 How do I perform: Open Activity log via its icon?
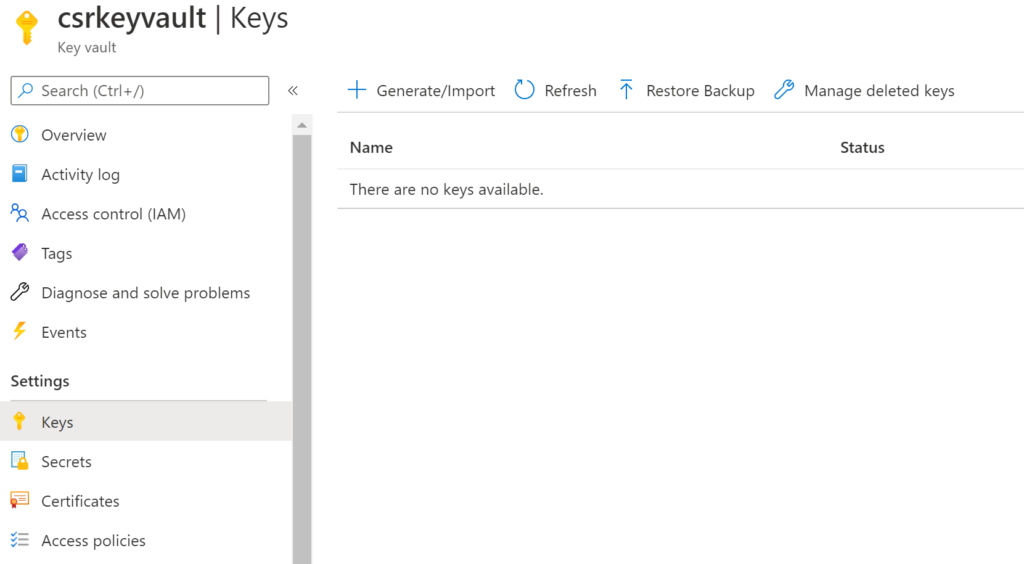(x=20, y=174)
